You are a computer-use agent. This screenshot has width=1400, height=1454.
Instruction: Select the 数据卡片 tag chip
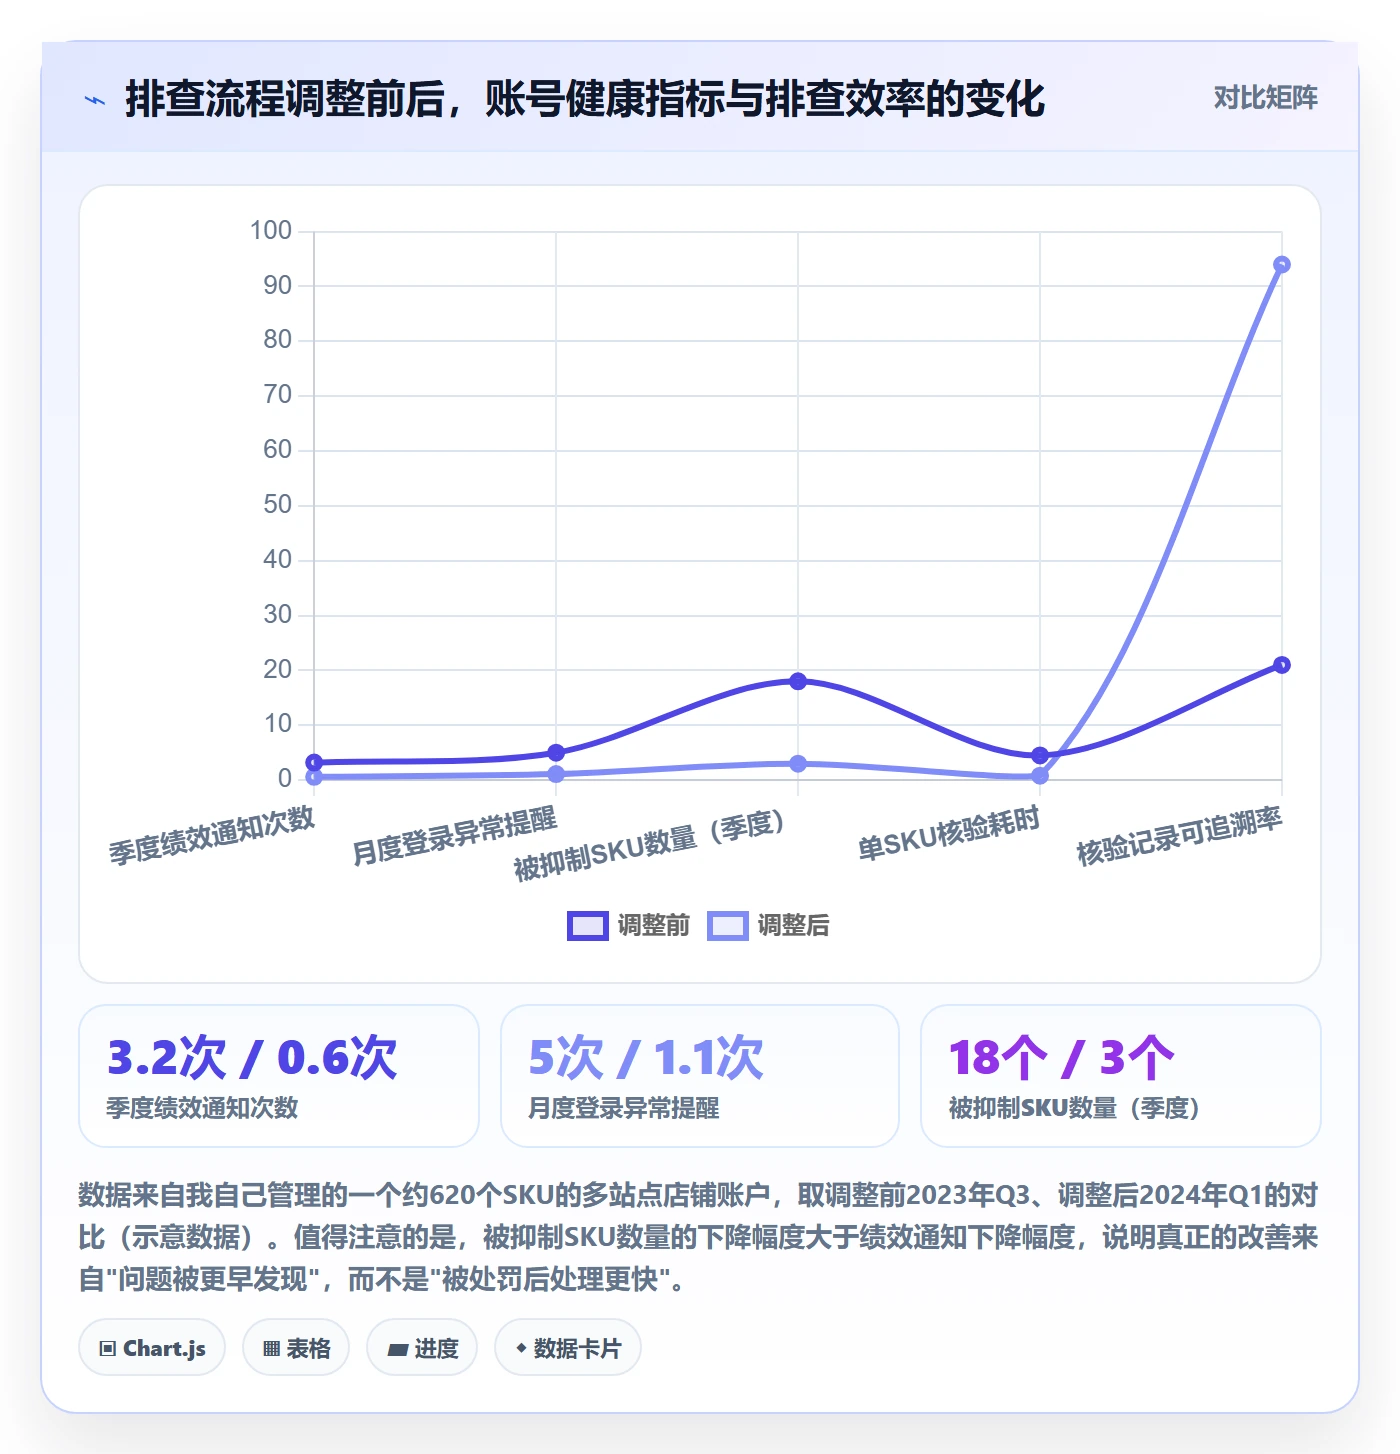point(568,1348)
